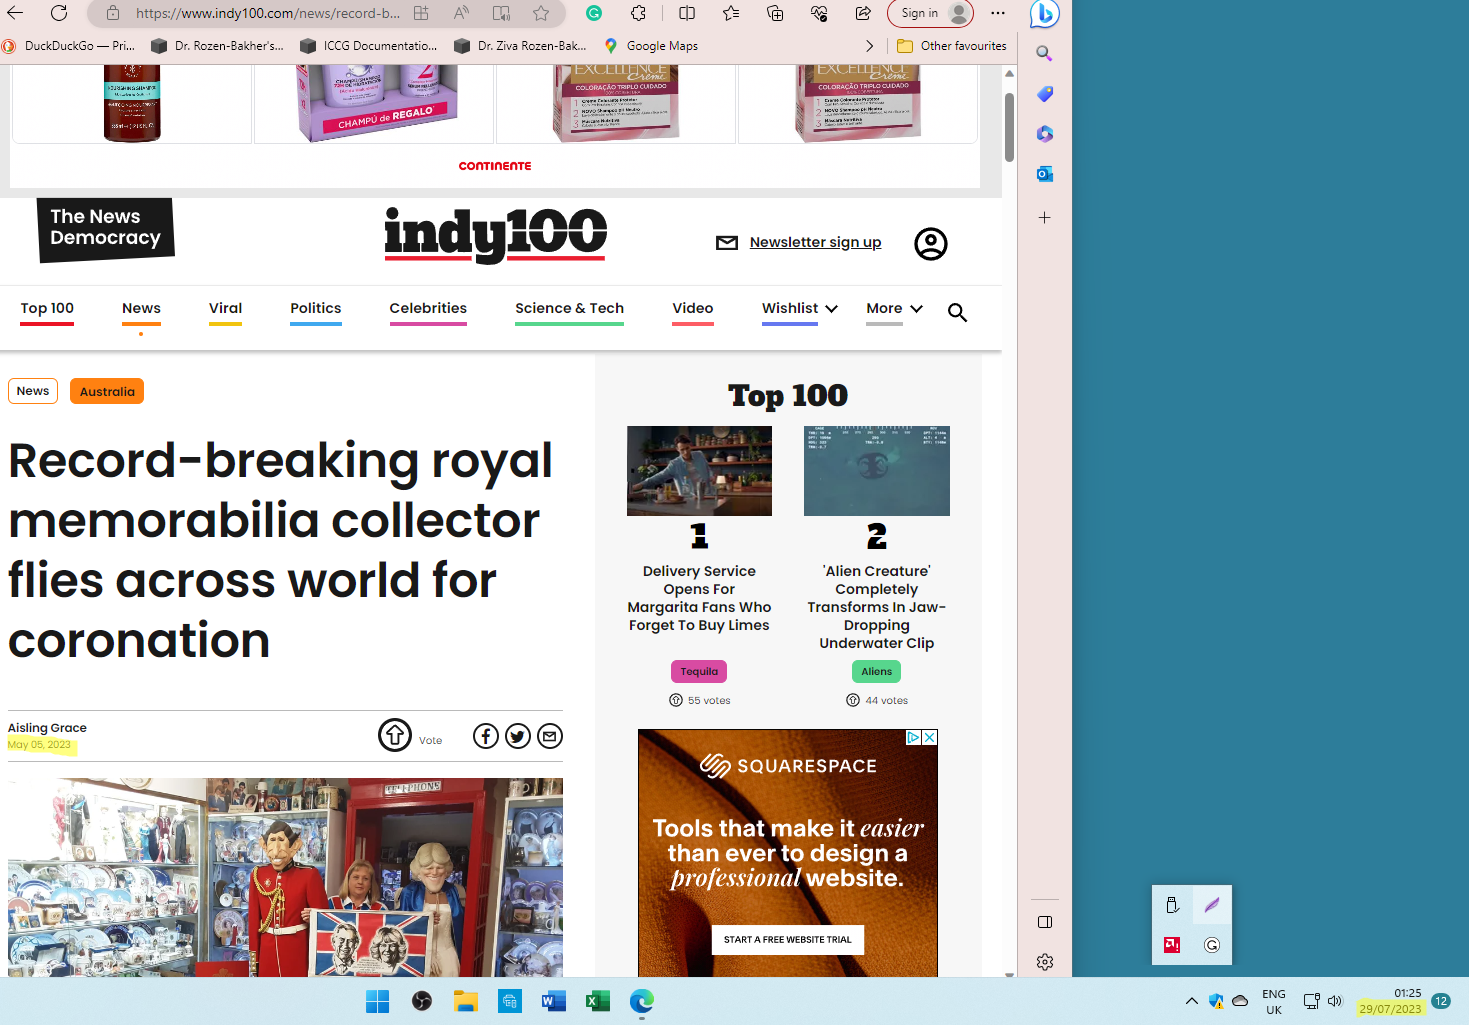Screen dimensions: 1469x1025
Task: Open the browser Settings and more menu
Action: pyautogui.click(x=998, y=13)
